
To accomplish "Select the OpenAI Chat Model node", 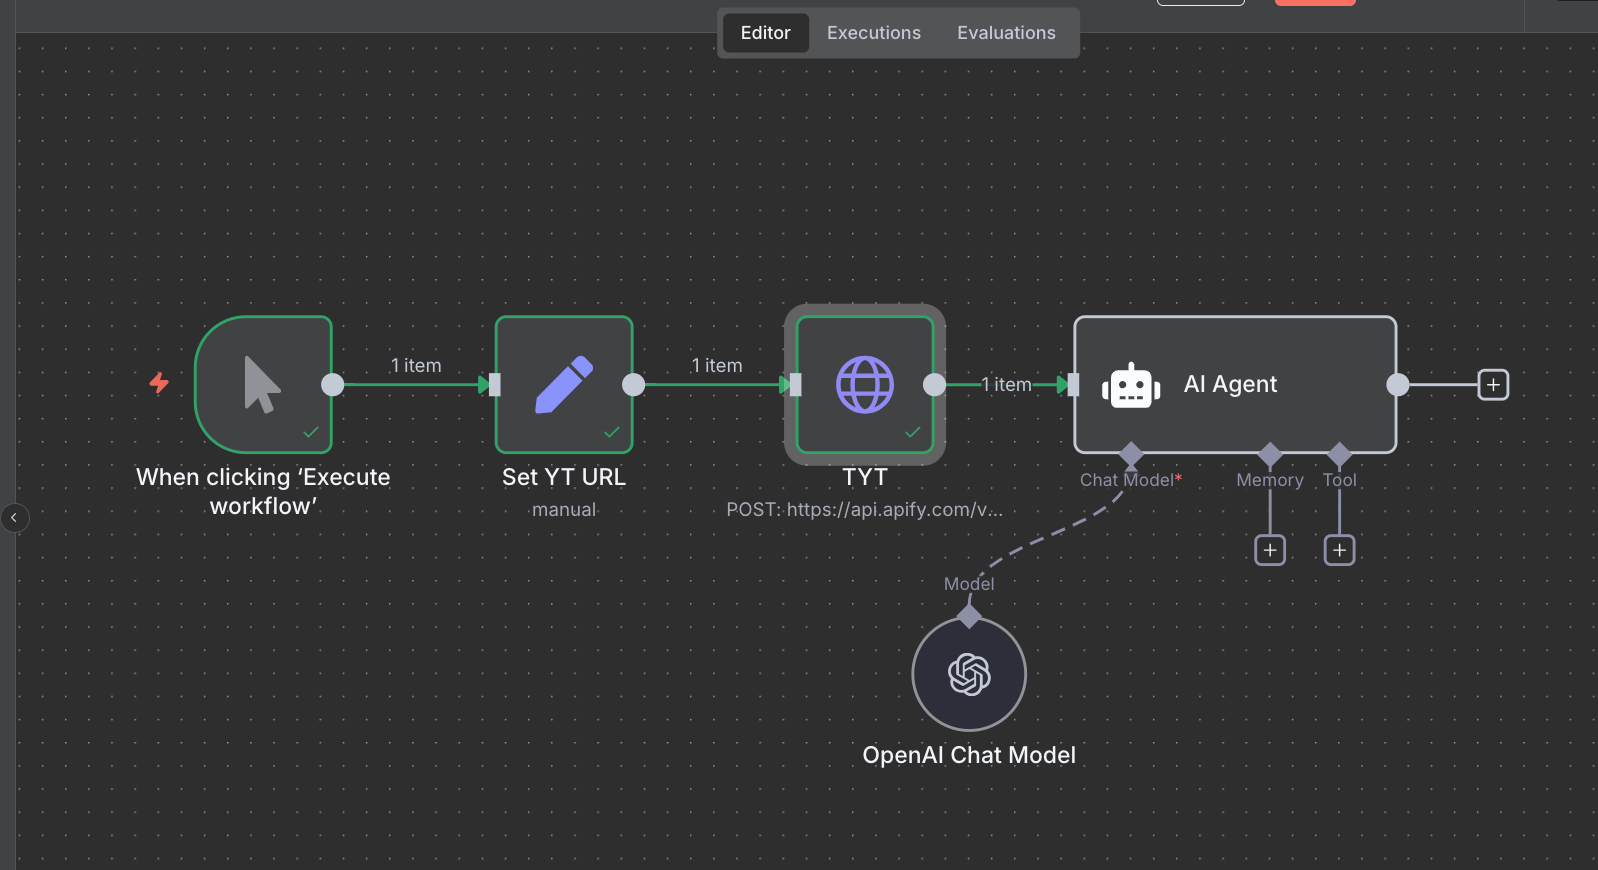I will pos(969,674).
